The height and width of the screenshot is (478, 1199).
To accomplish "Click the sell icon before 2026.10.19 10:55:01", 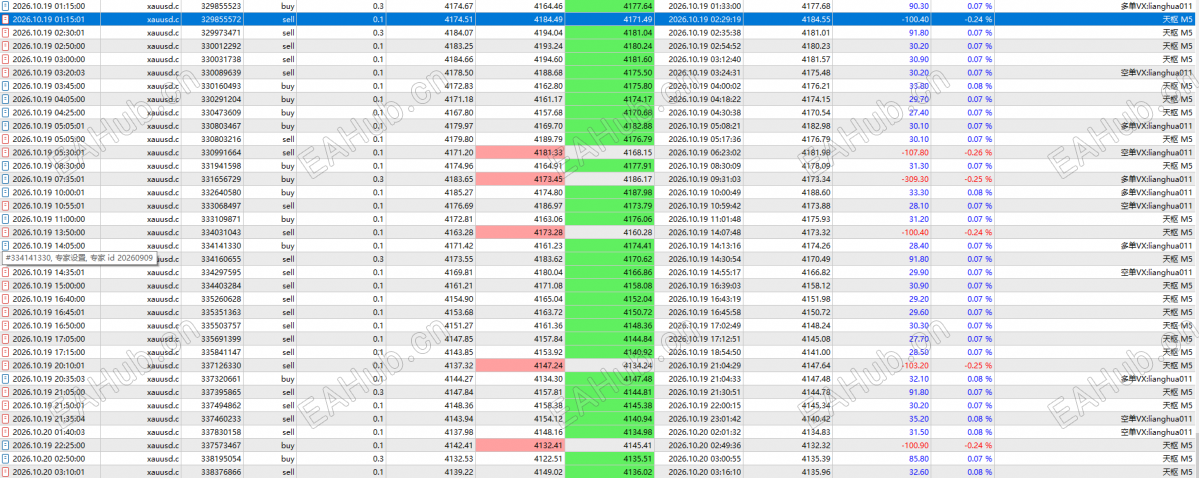I will (6, 205).
